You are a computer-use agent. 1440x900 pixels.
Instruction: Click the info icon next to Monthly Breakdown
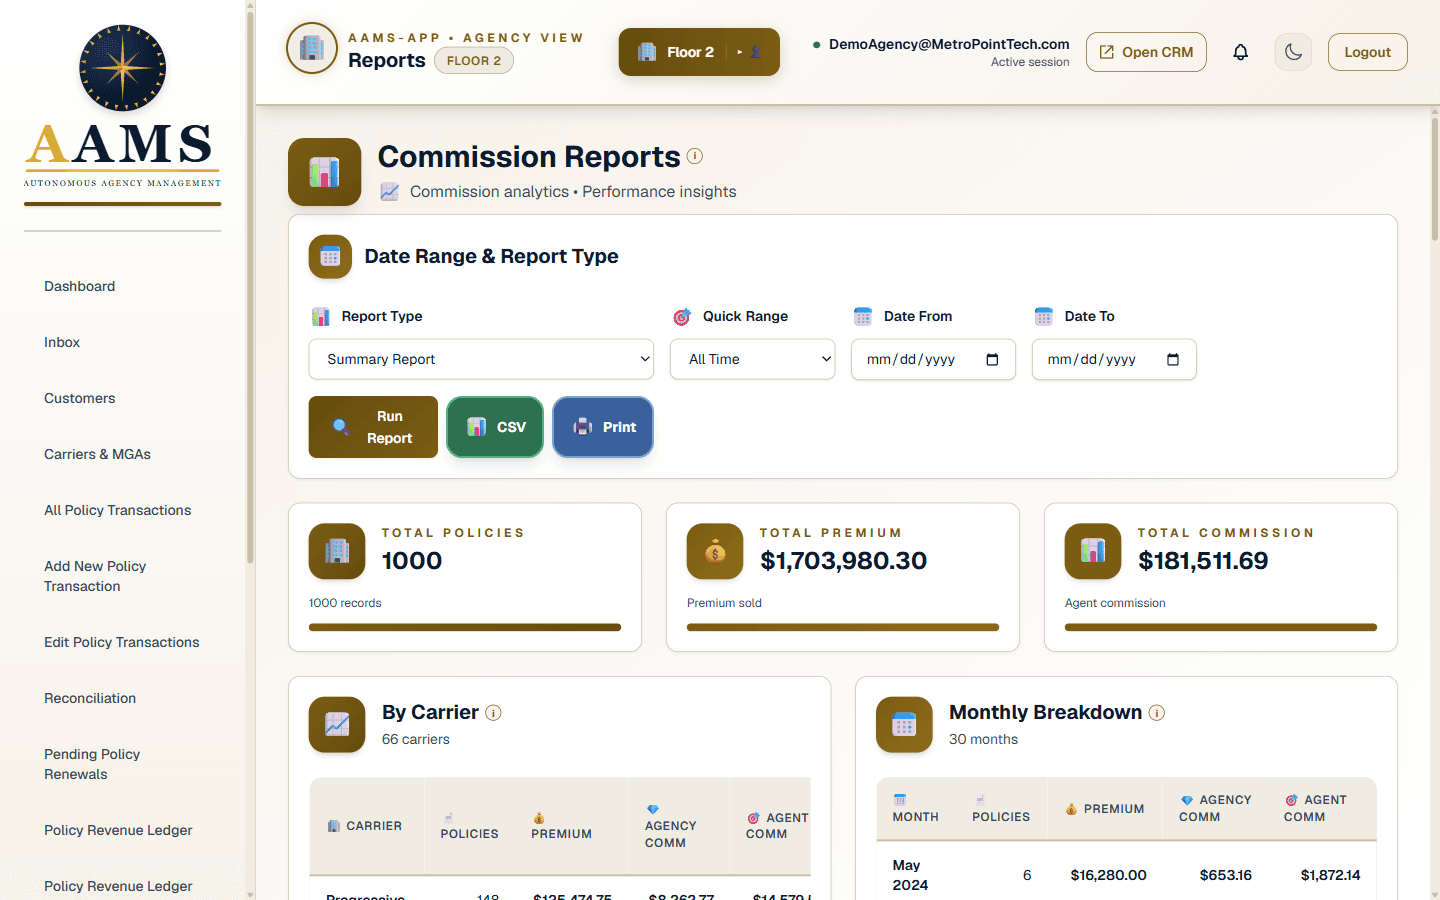coord(1157,713)
